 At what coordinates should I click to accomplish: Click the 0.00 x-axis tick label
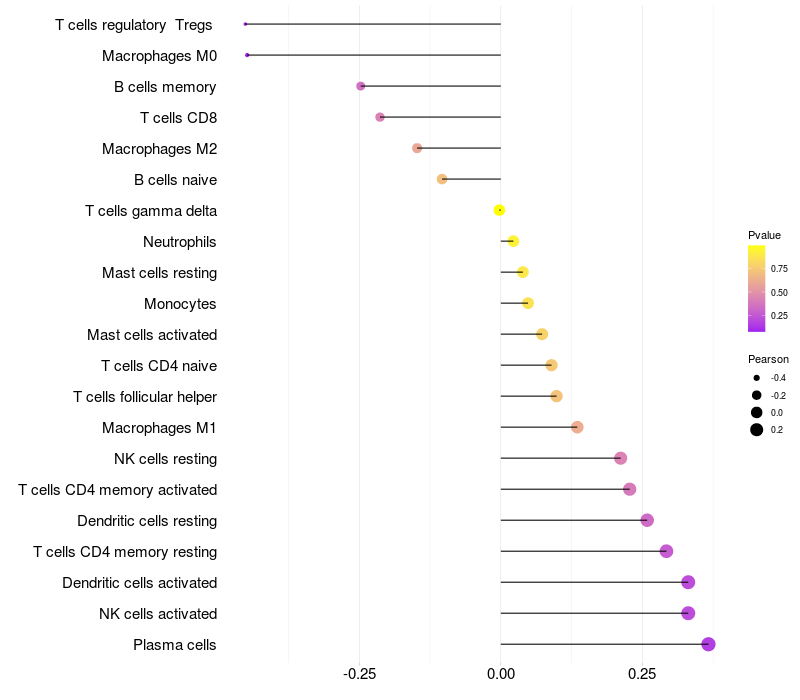tap(500, 675)
